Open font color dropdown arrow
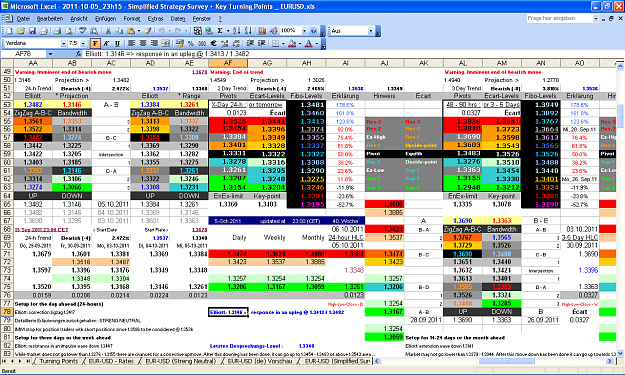The height and width of the screenshot is (375, 625). tap(316, 43)
